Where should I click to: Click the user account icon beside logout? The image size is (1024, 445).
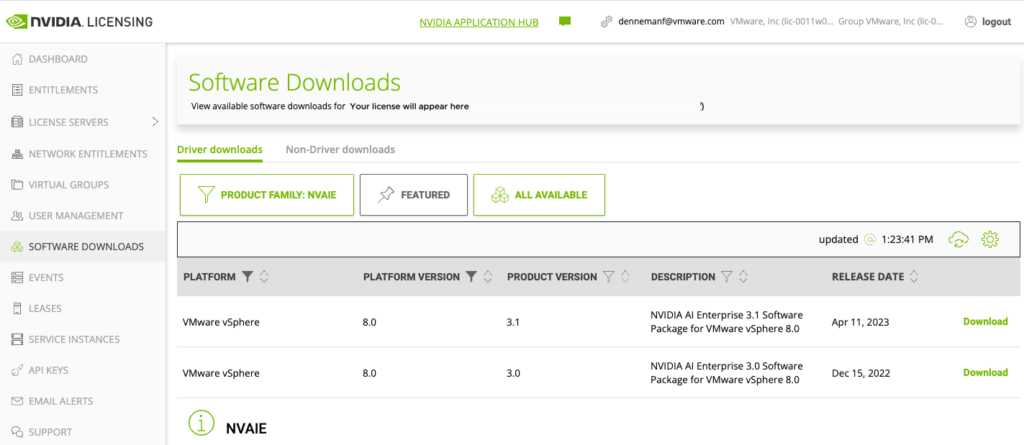(x=970, y=21)
